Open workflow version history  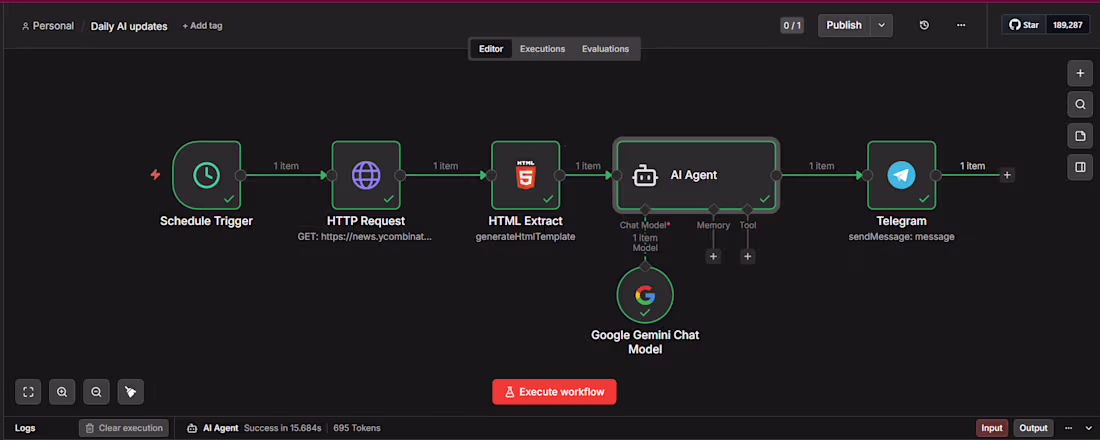925,25
